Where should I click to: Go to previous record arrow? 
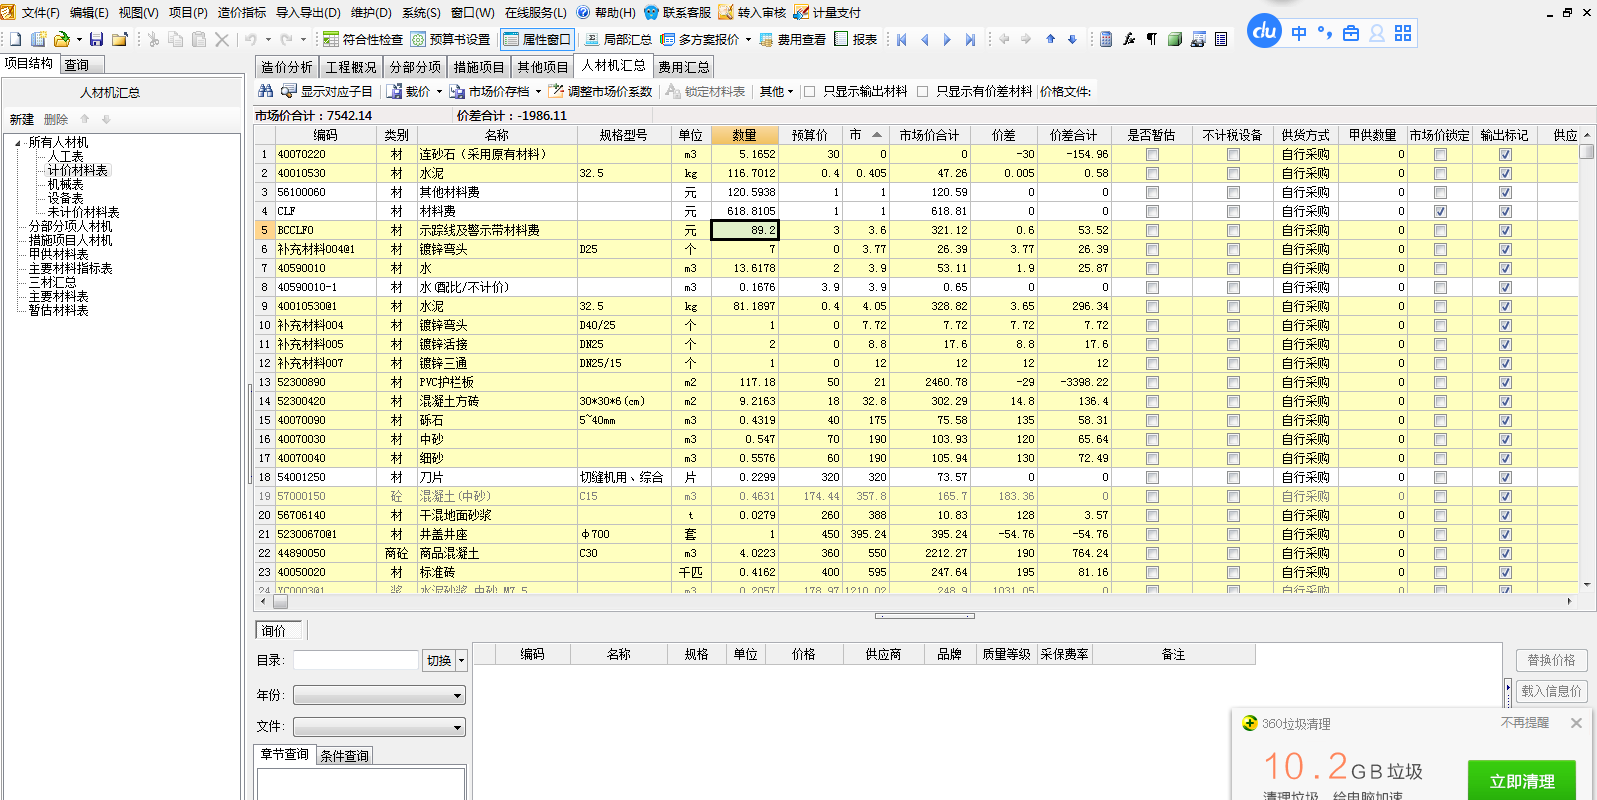point(924,39)
